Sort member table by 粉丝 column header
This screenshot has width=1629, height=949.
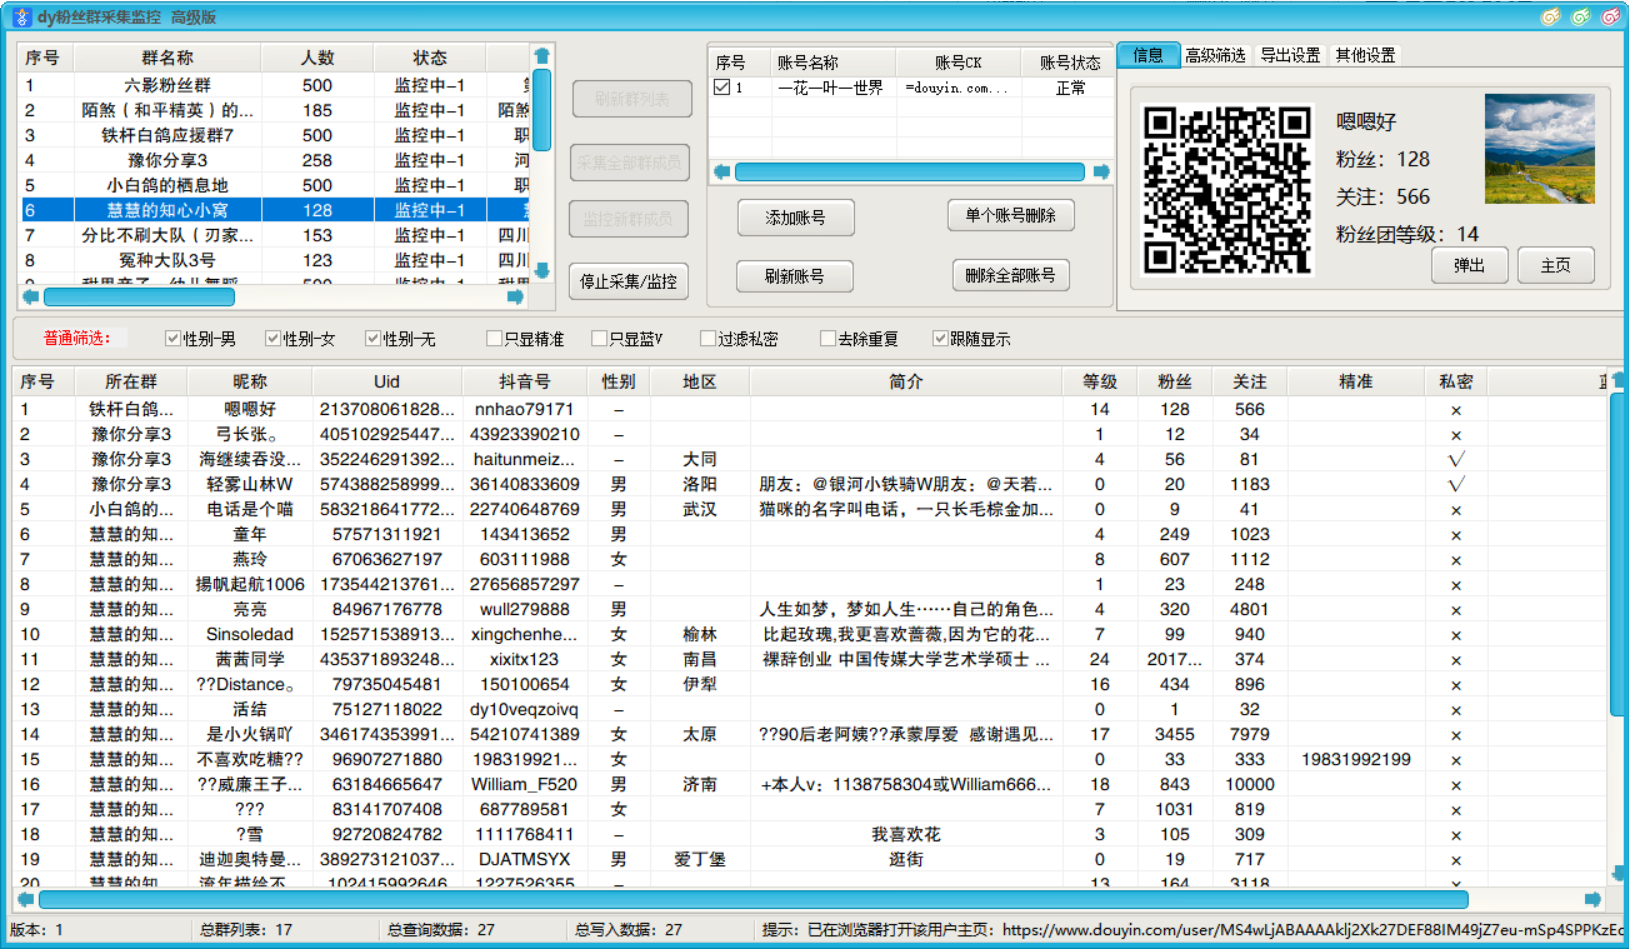pyautogui.click(x=1174, y=382)
